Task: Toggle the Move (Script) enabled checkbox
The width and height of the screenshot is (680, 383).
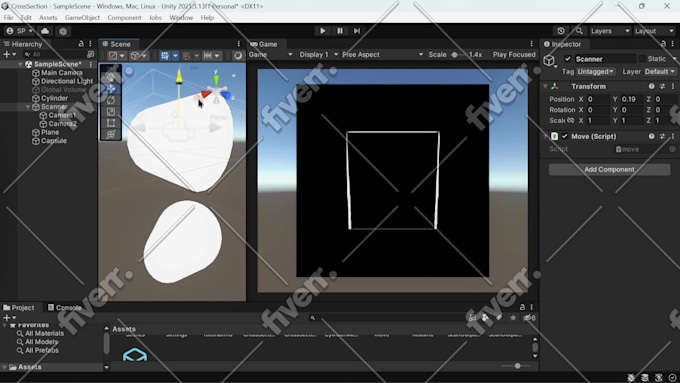Action: [565, 136]
